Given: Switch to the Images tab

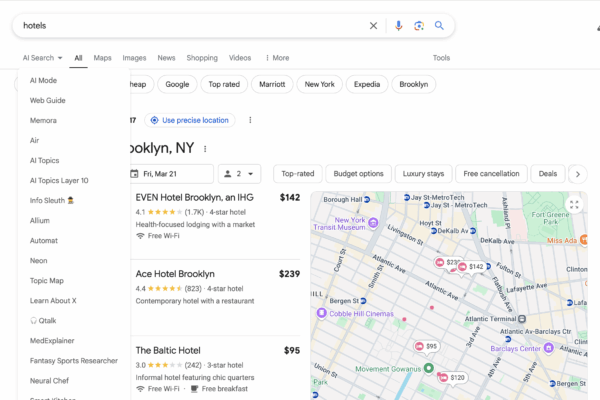Looking at the screenshot, I should click(134, 58).
